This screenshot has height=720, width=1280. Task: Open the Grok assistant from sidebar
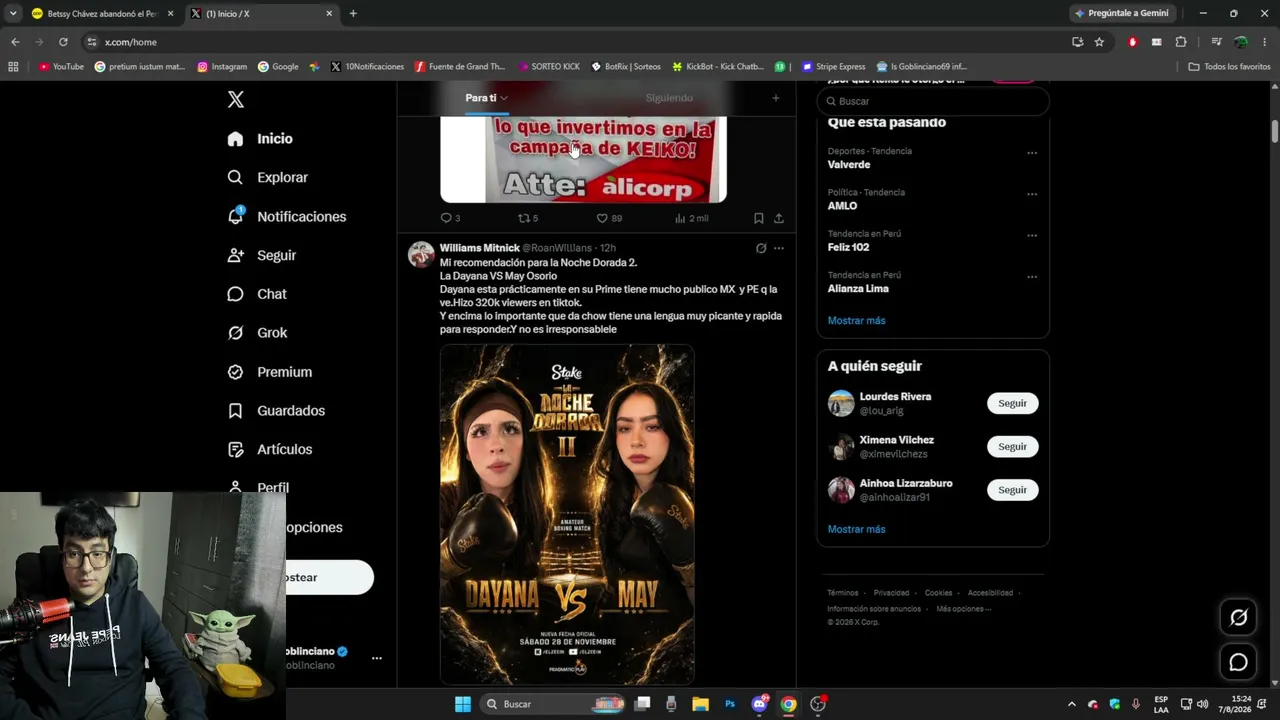[257, 333]
